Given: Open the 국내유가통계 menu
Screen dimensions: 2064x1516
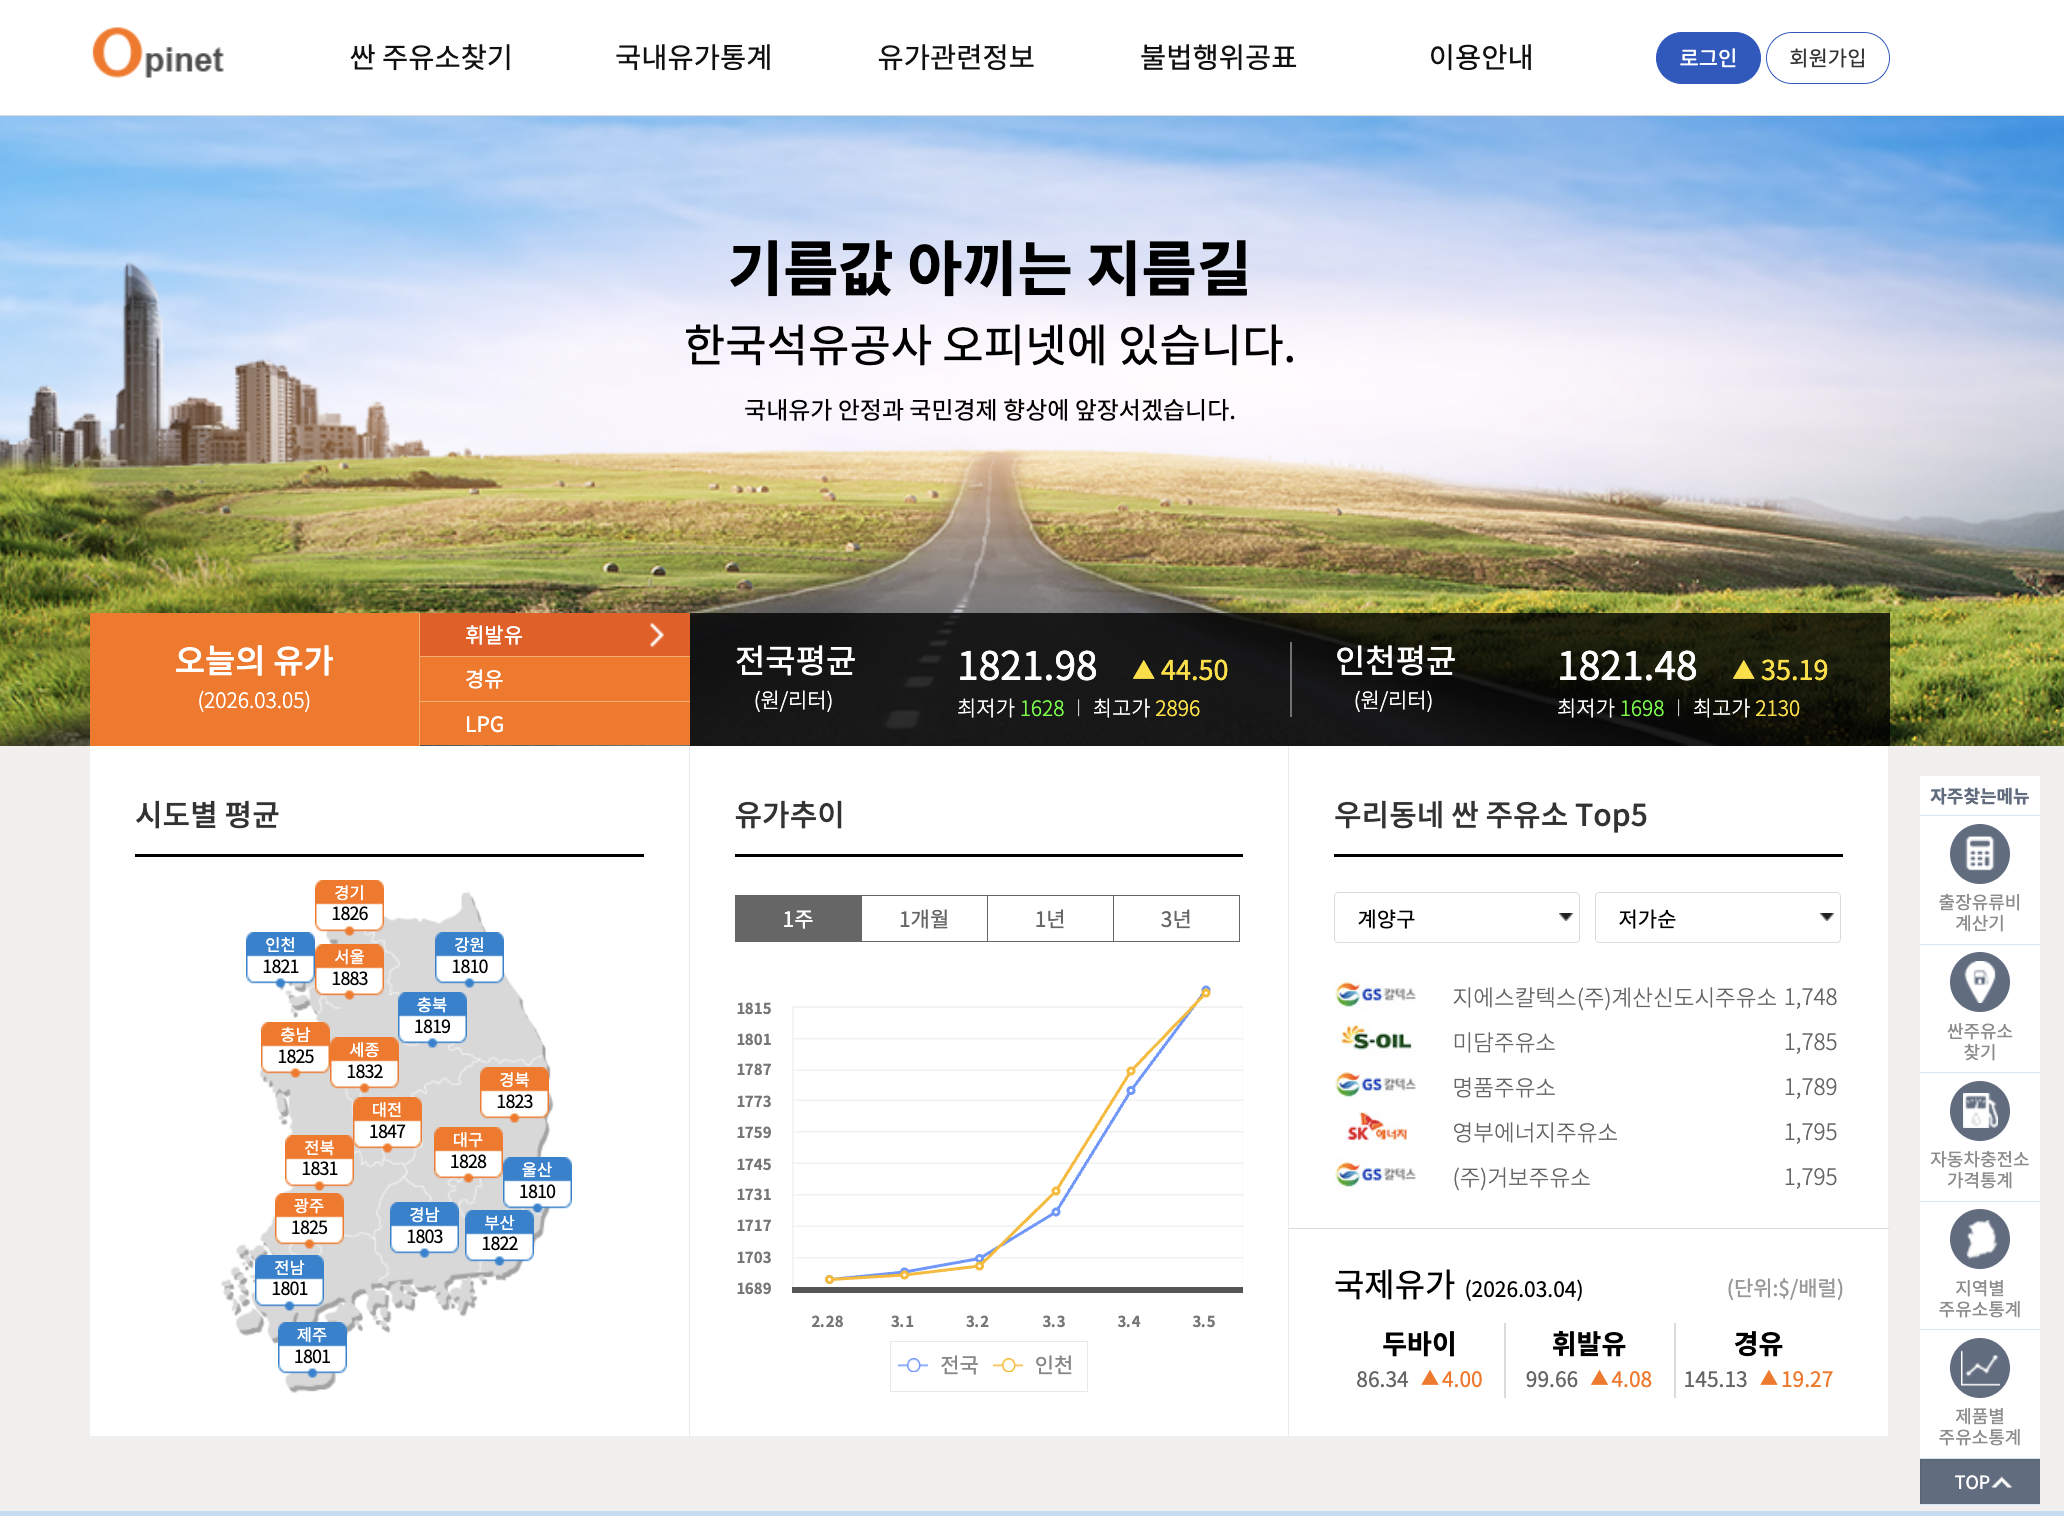Looking at the screenshot, I should click(x=693, y=57).
